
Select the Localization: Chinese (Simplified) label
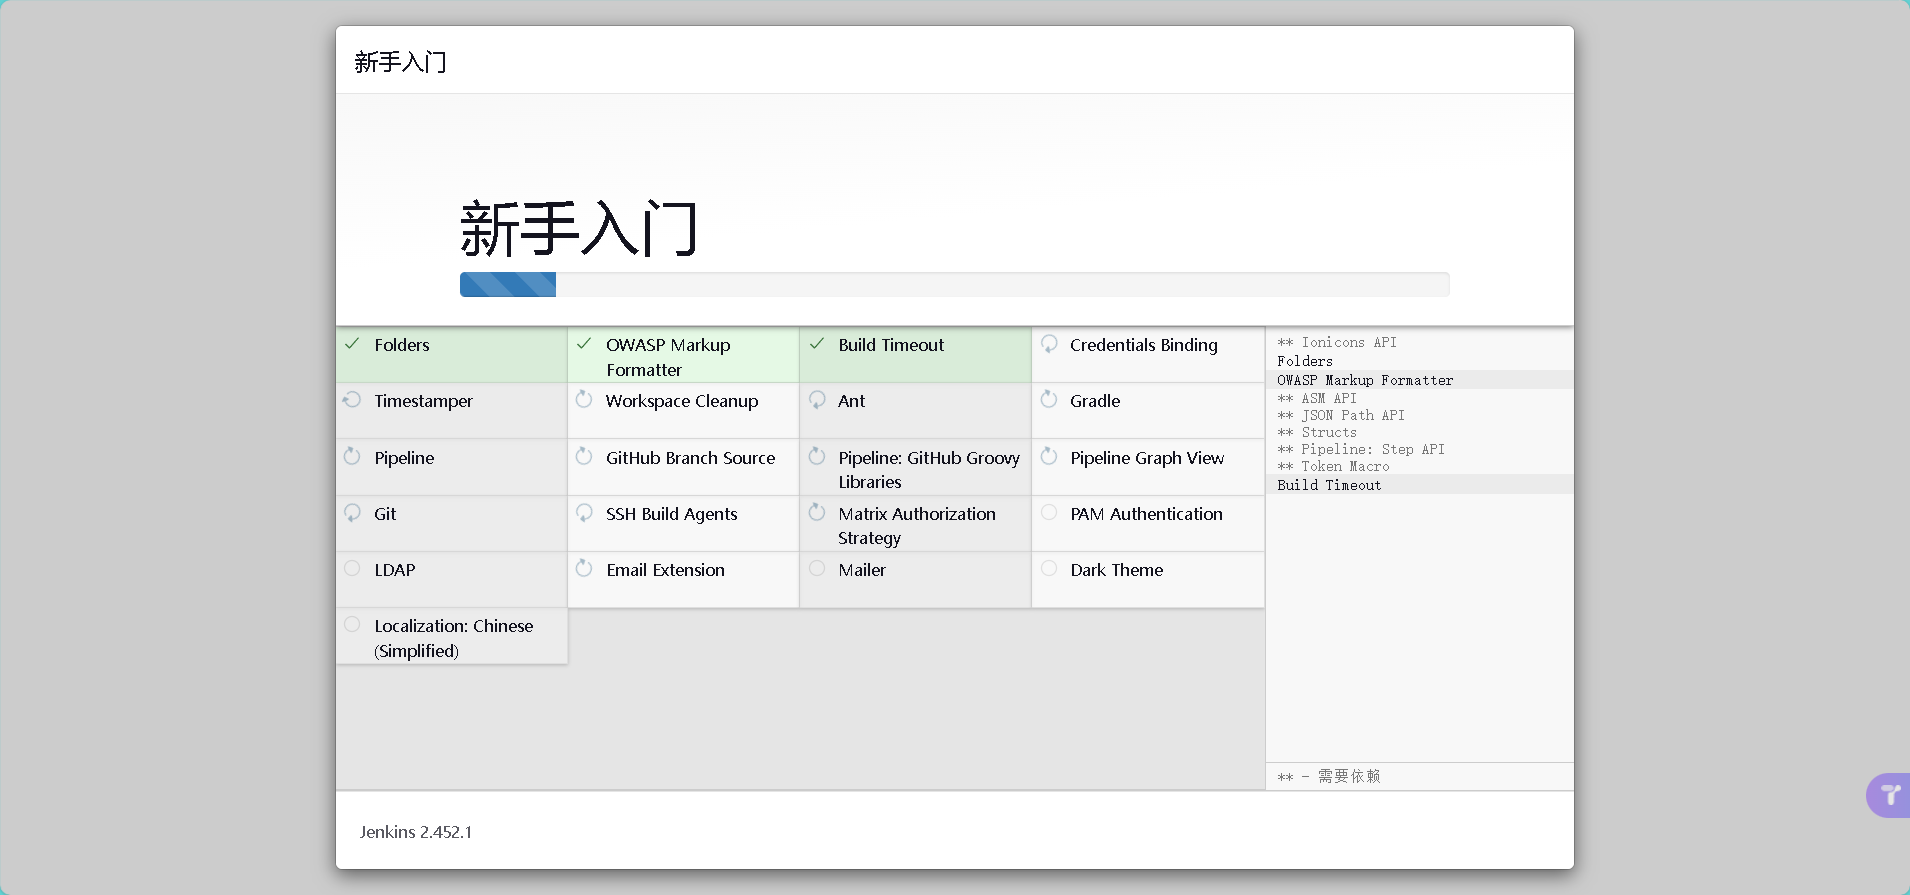point(454,638)
